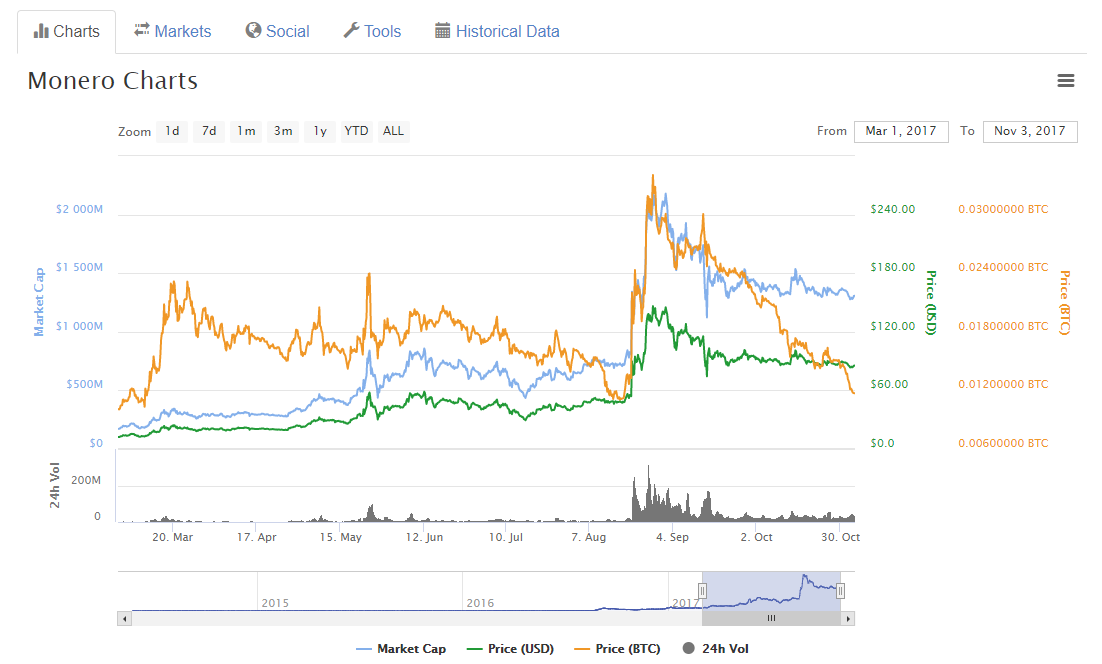Click the To date field Nov 3, 2017
This screenshot has width=1102, height=664.
coord(1030,131)
